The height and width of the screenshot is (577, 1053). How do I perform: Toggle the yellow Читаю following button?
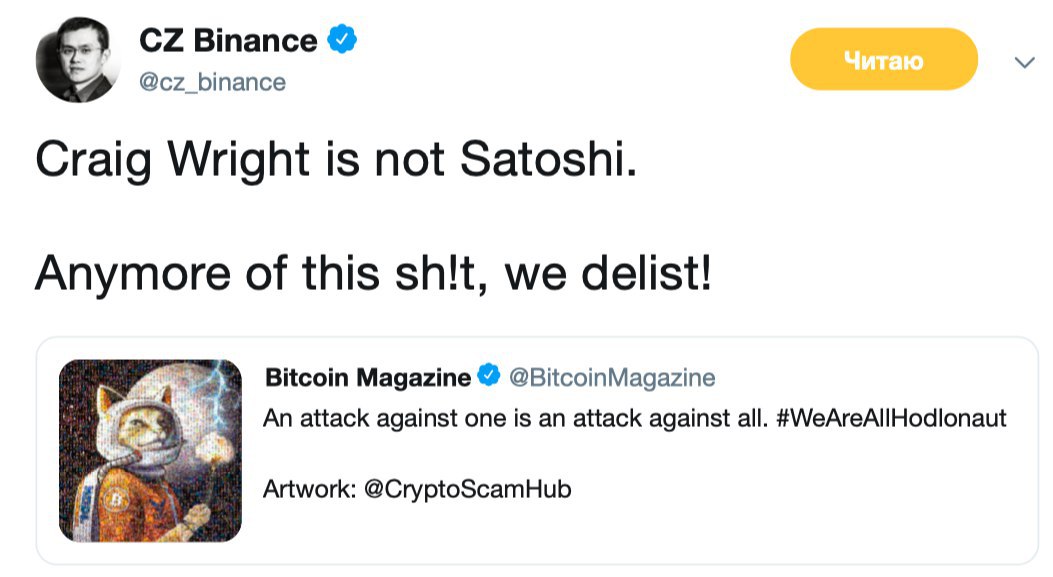883,60
